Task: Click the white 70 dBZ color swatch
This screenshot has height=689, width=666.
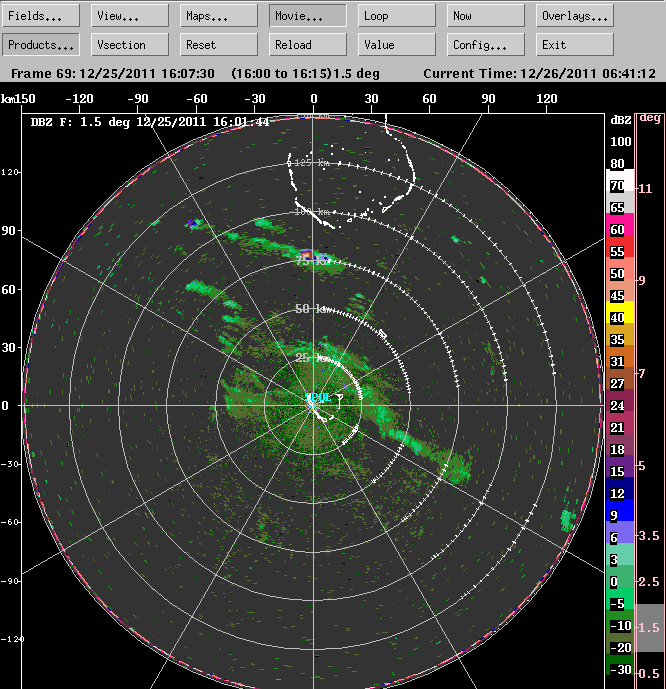Action: pos(620,180)
